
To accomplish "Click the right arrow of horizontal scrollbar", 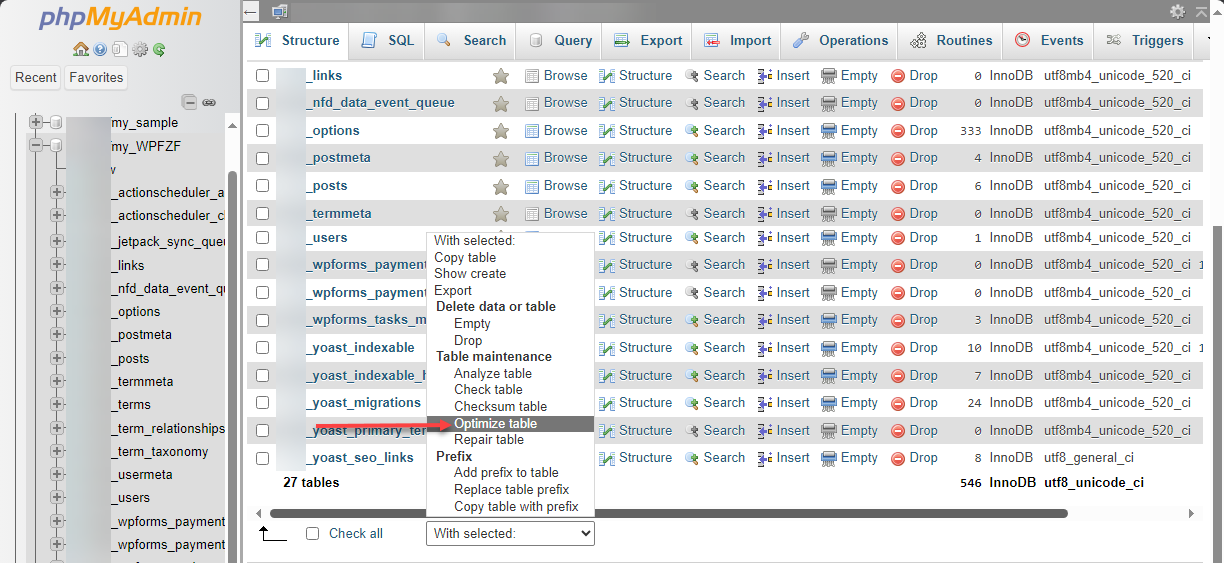I will 1192,513.
